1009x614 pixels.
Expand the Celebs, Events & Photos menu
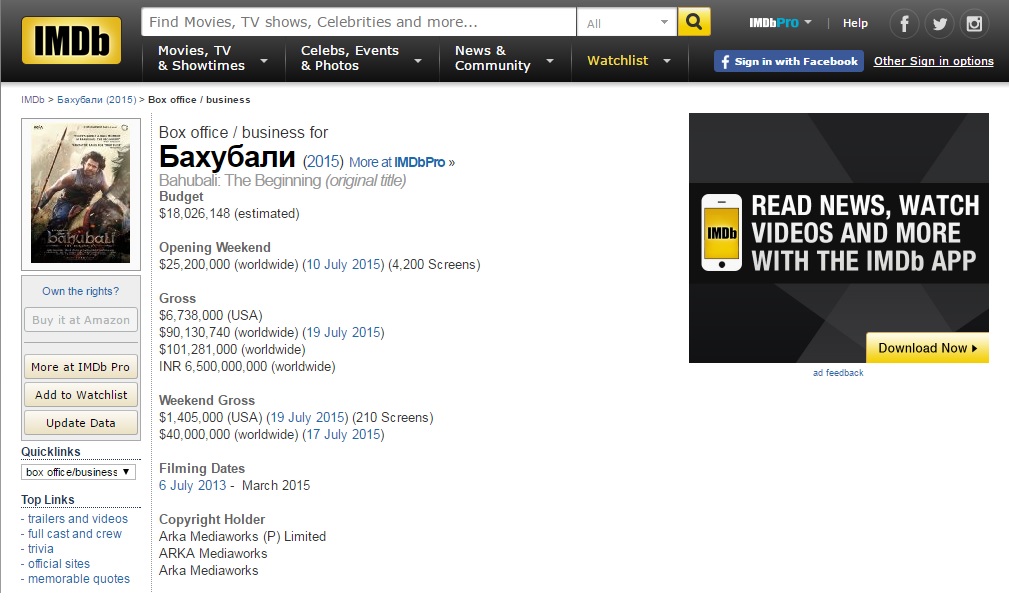coord(360,59)
